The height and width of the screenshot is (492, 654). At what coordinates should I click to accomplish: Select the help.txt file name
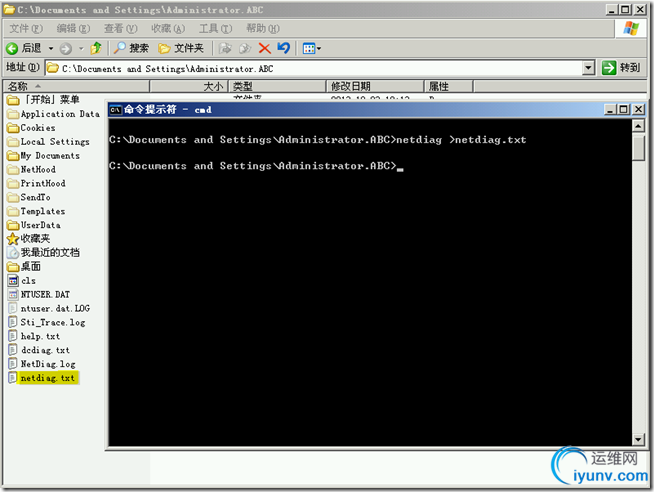click(40, 336)
